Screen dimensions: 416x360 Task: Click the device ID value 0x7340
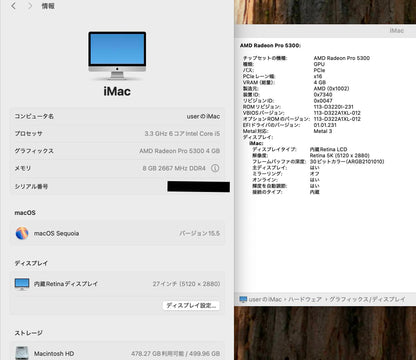323,95
